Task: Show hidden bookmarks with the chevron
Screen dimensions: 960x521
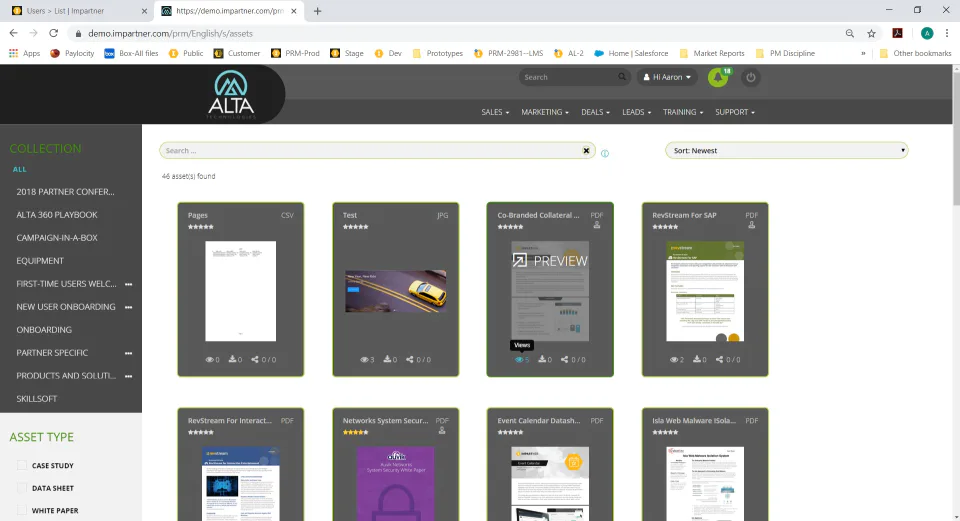Action: point(863,53)
